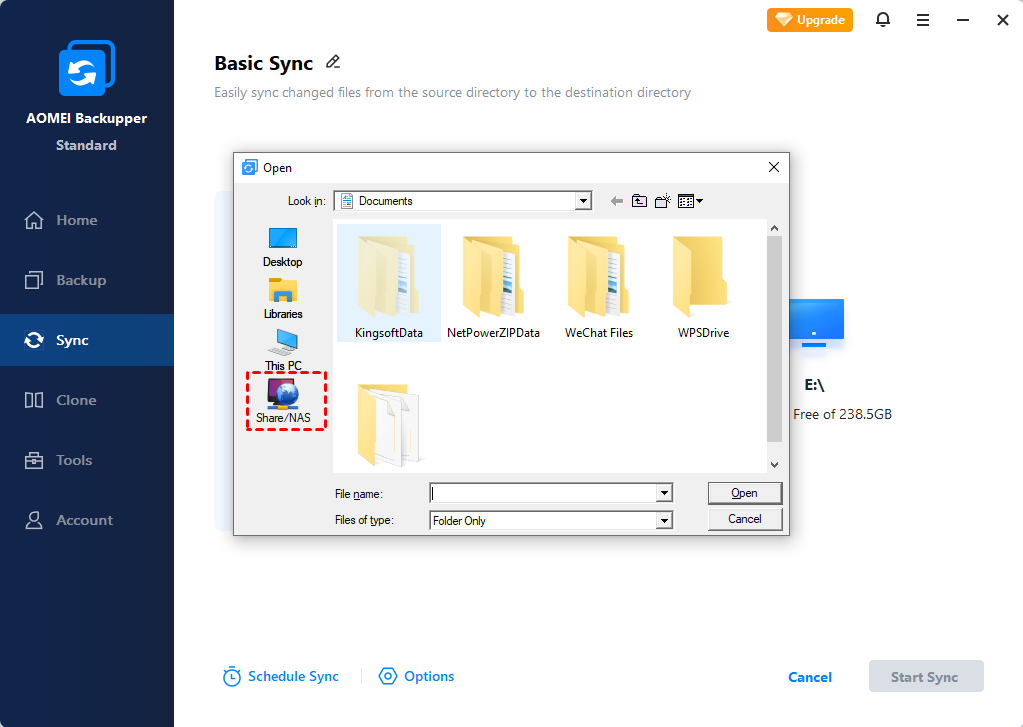The height and width of the screenshot is (727, 1023).
Task: Edit task name with pencil icon
Action: click(333, 62)
